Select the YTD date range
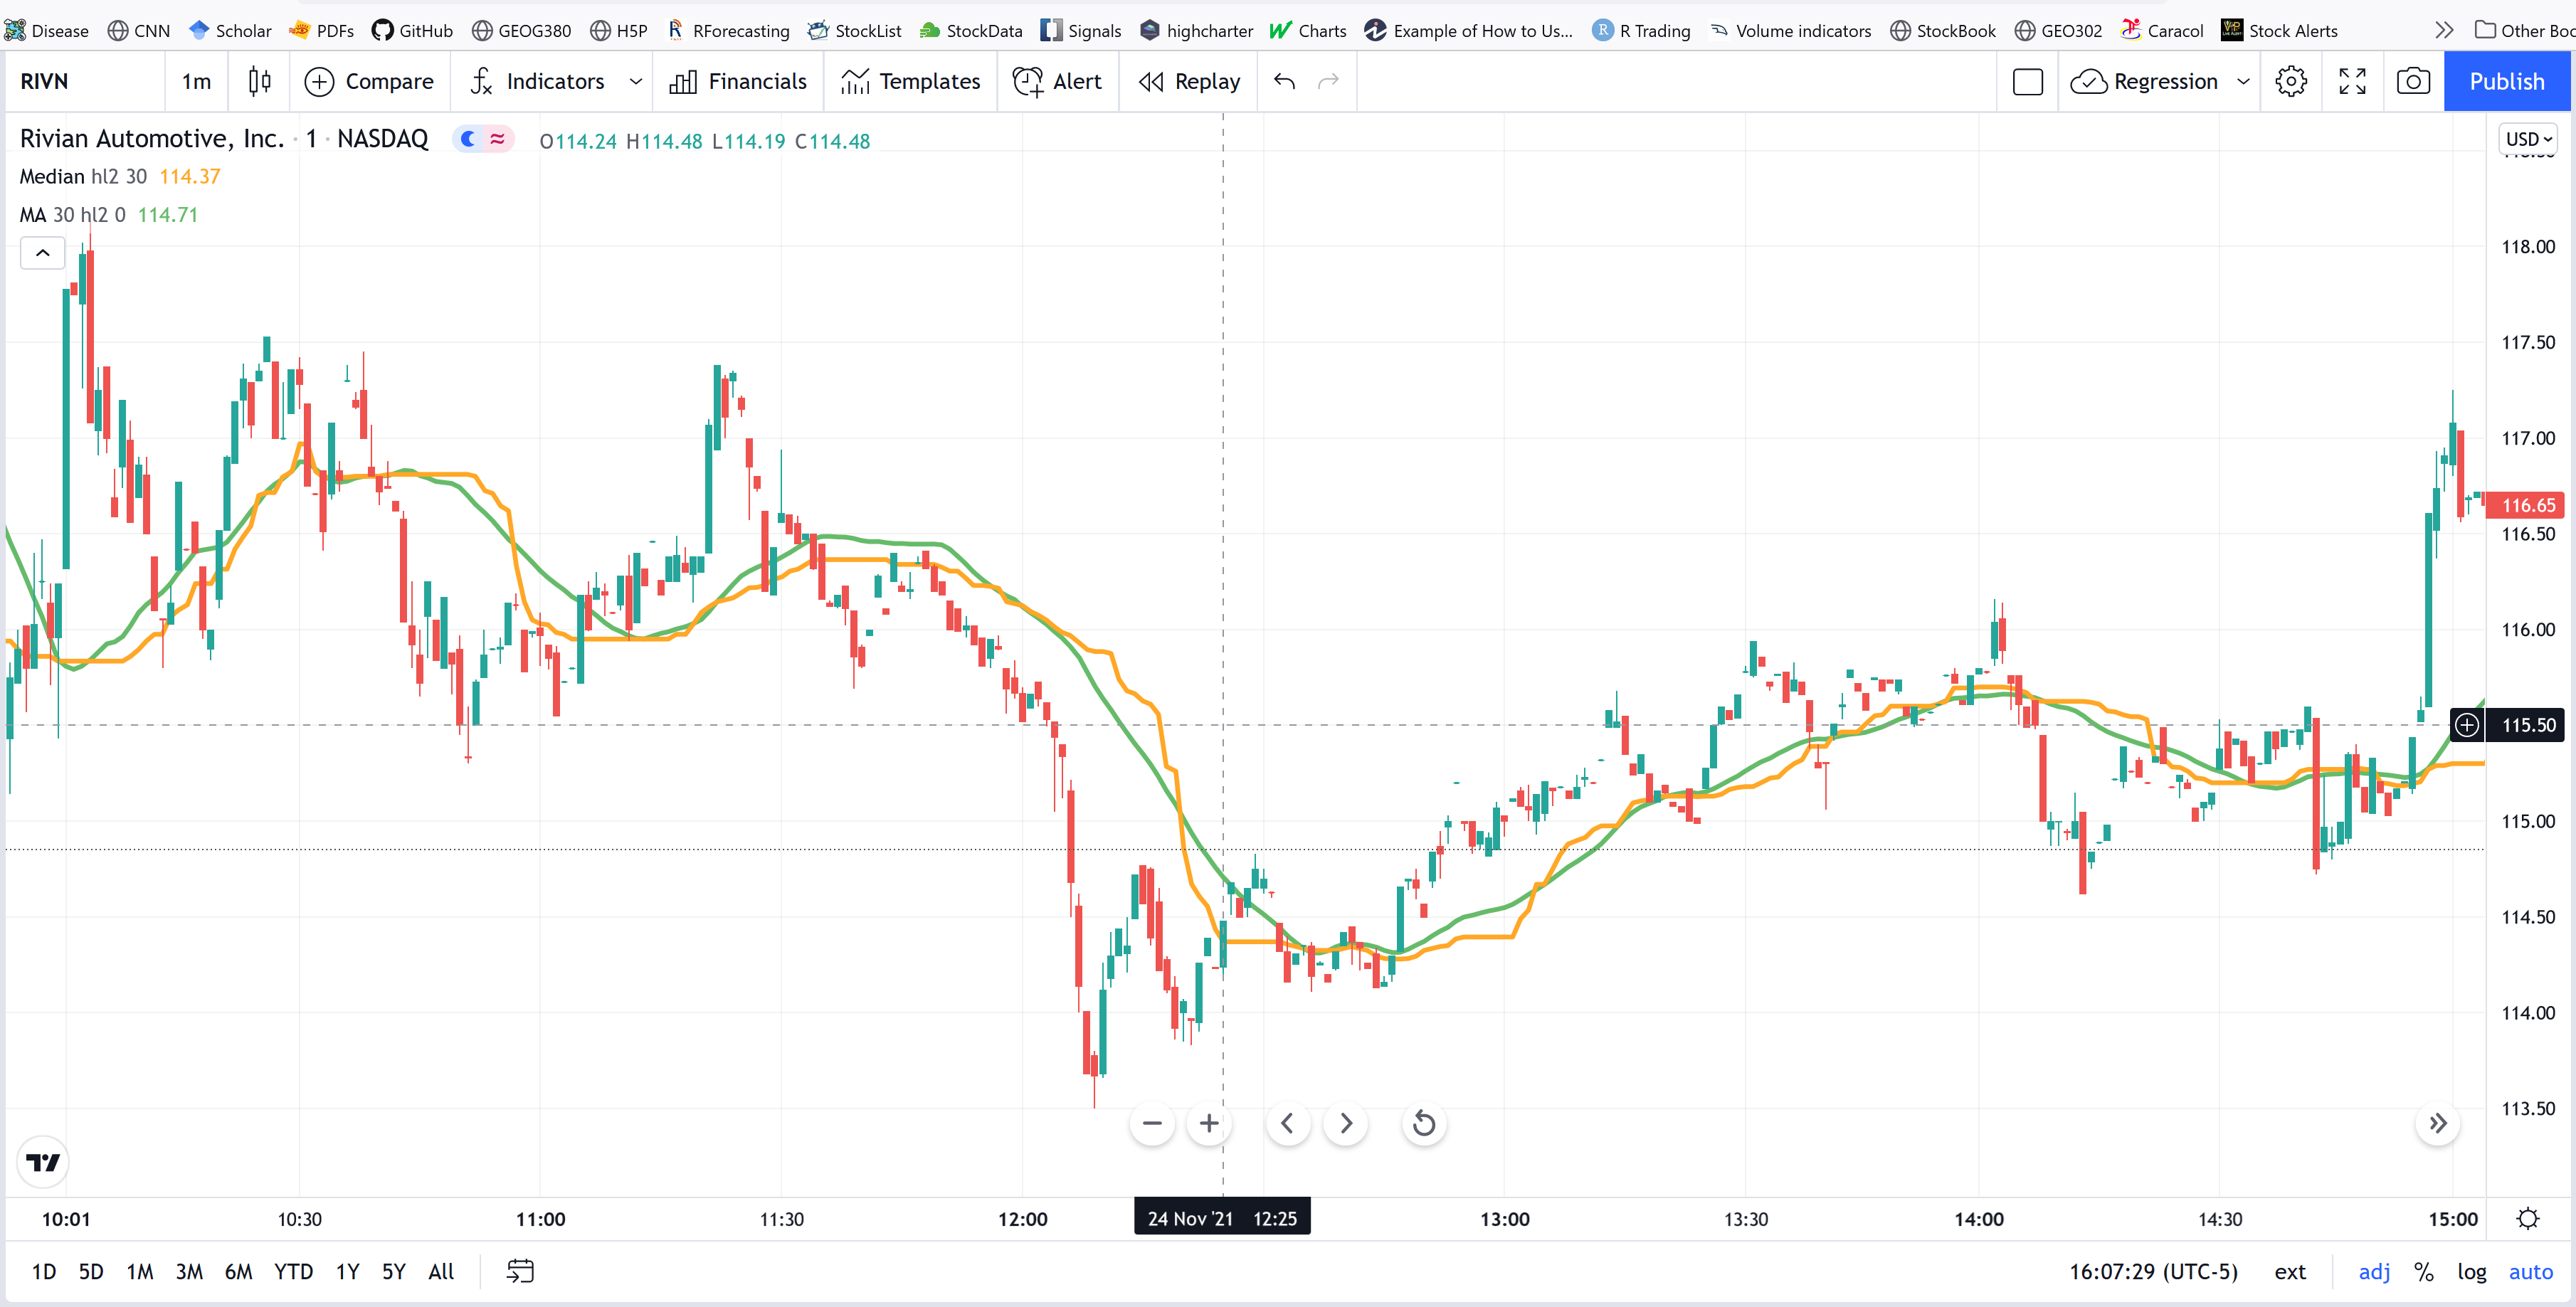 293,1271
